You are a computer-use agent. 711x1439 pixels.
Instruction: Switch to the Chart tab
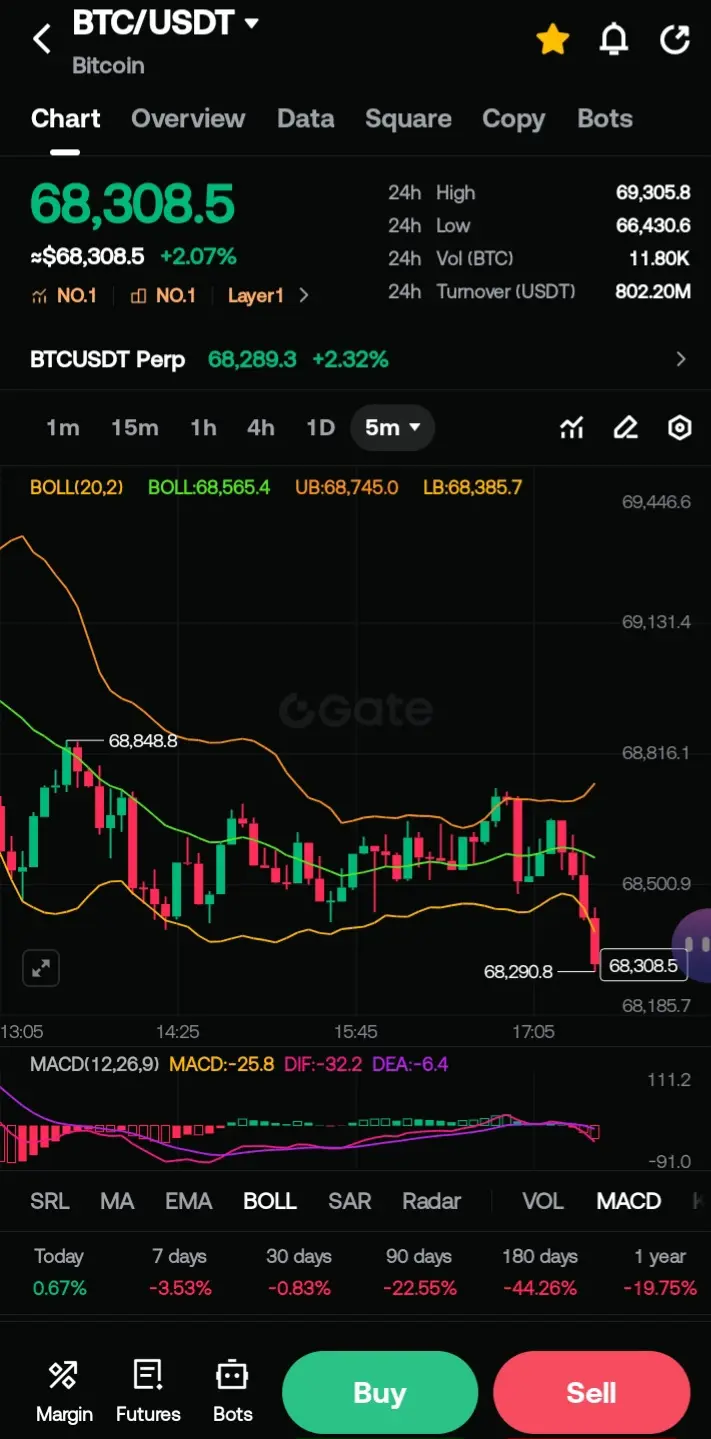click(66, 118)
